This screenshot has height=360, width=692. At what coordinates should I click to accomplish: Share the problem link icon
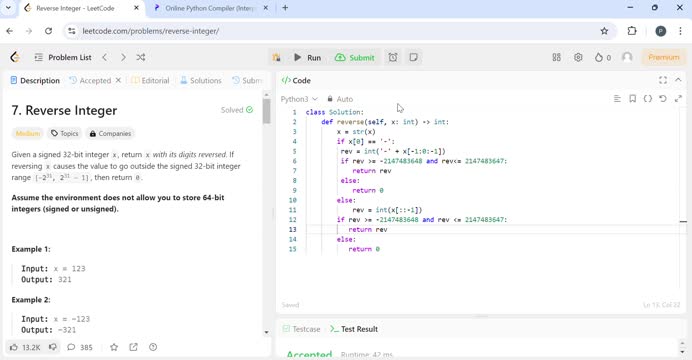[133, 347]
